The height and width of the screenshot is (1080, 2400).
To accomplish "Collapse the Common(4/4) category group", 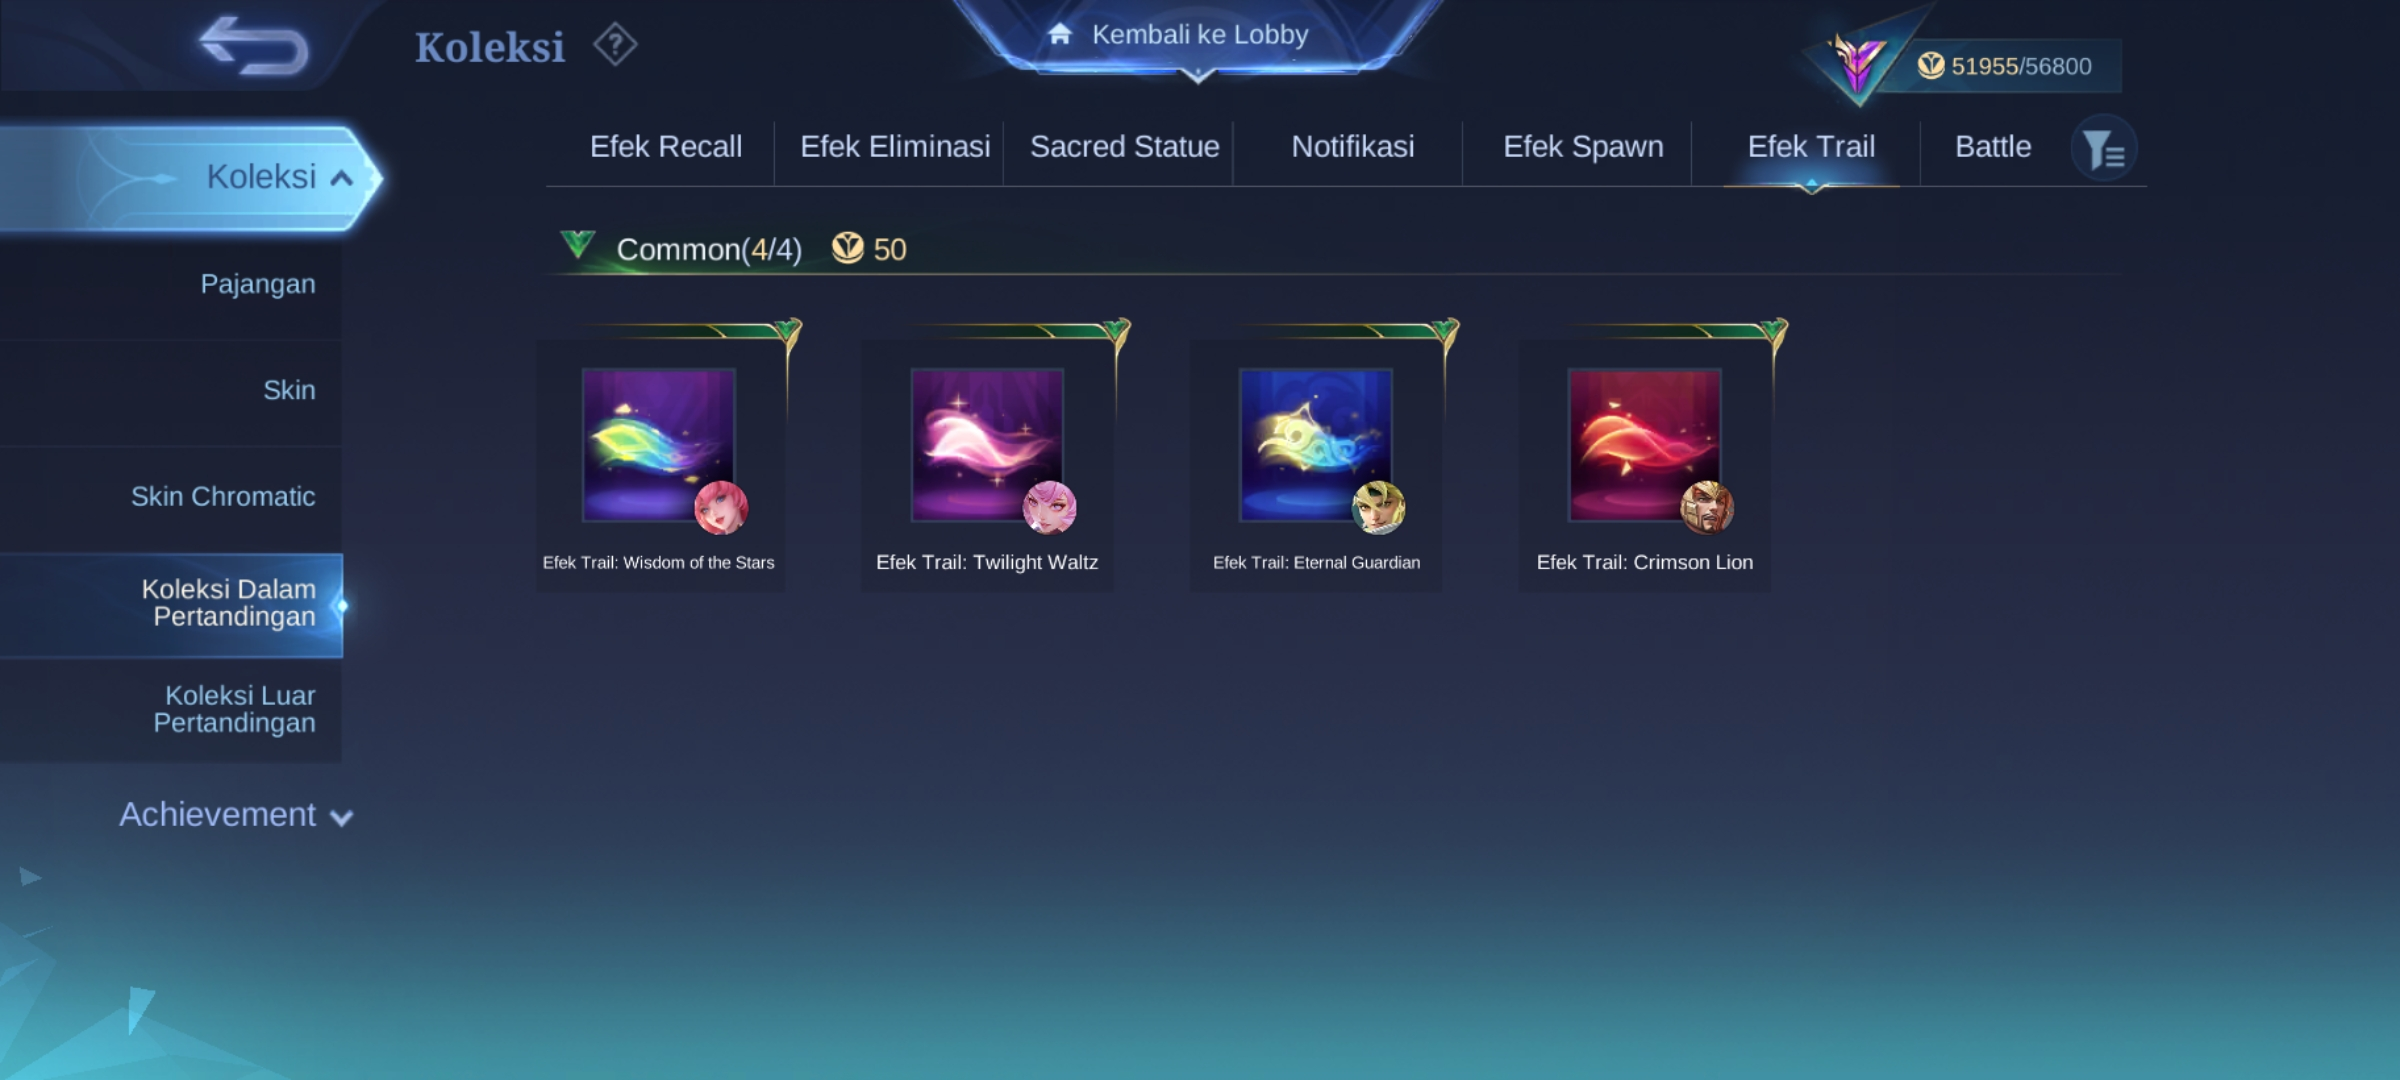I will coord(578,244).
